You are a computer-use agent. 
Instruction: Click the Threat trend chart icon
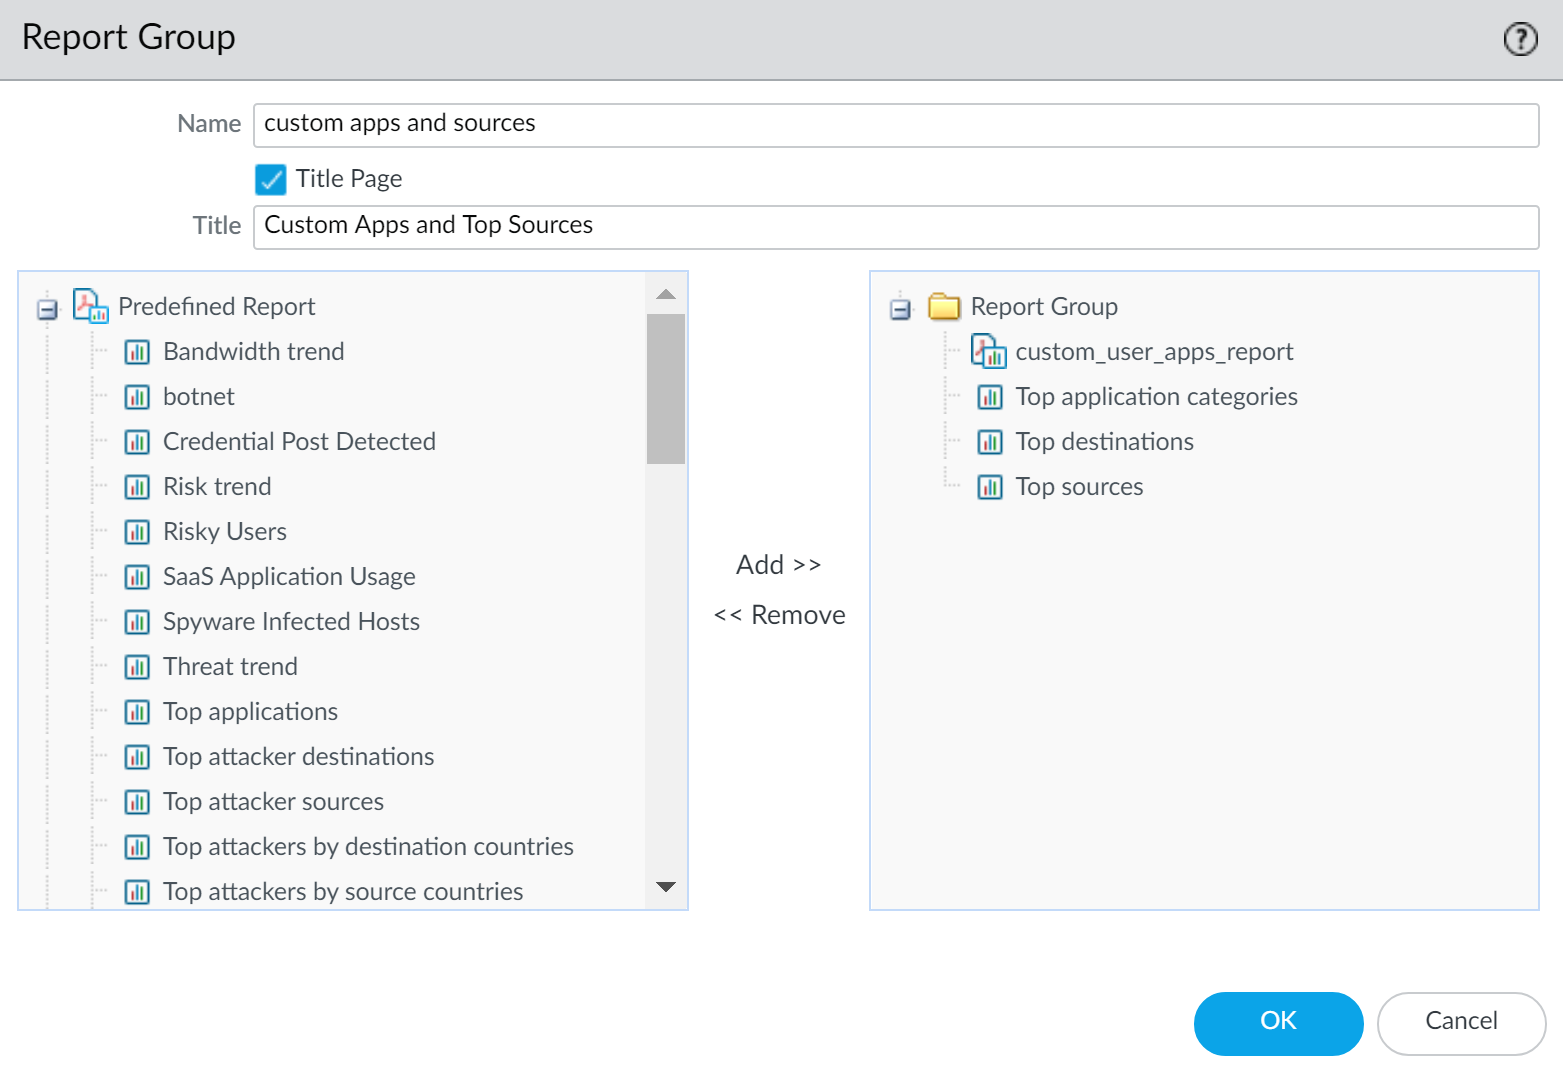137,667
